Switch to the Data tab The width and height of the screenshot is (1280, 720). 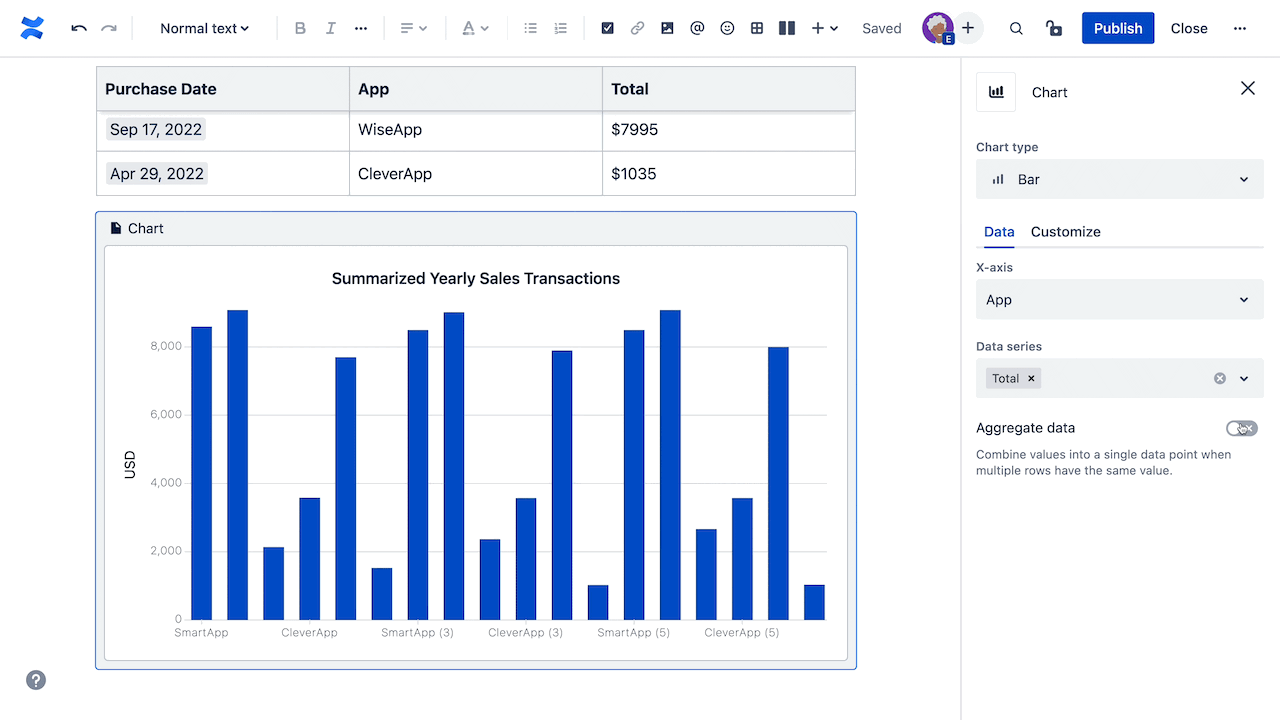[999, 231]
